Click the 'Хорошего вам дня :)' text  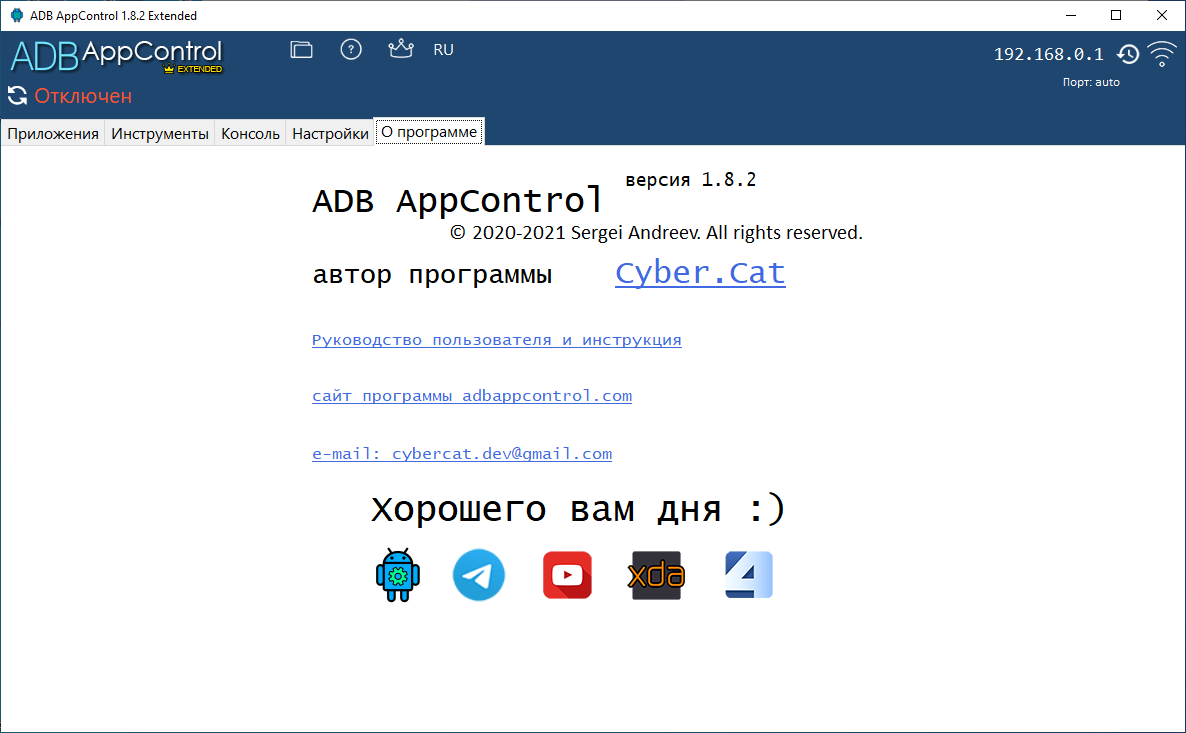point(579,509)
